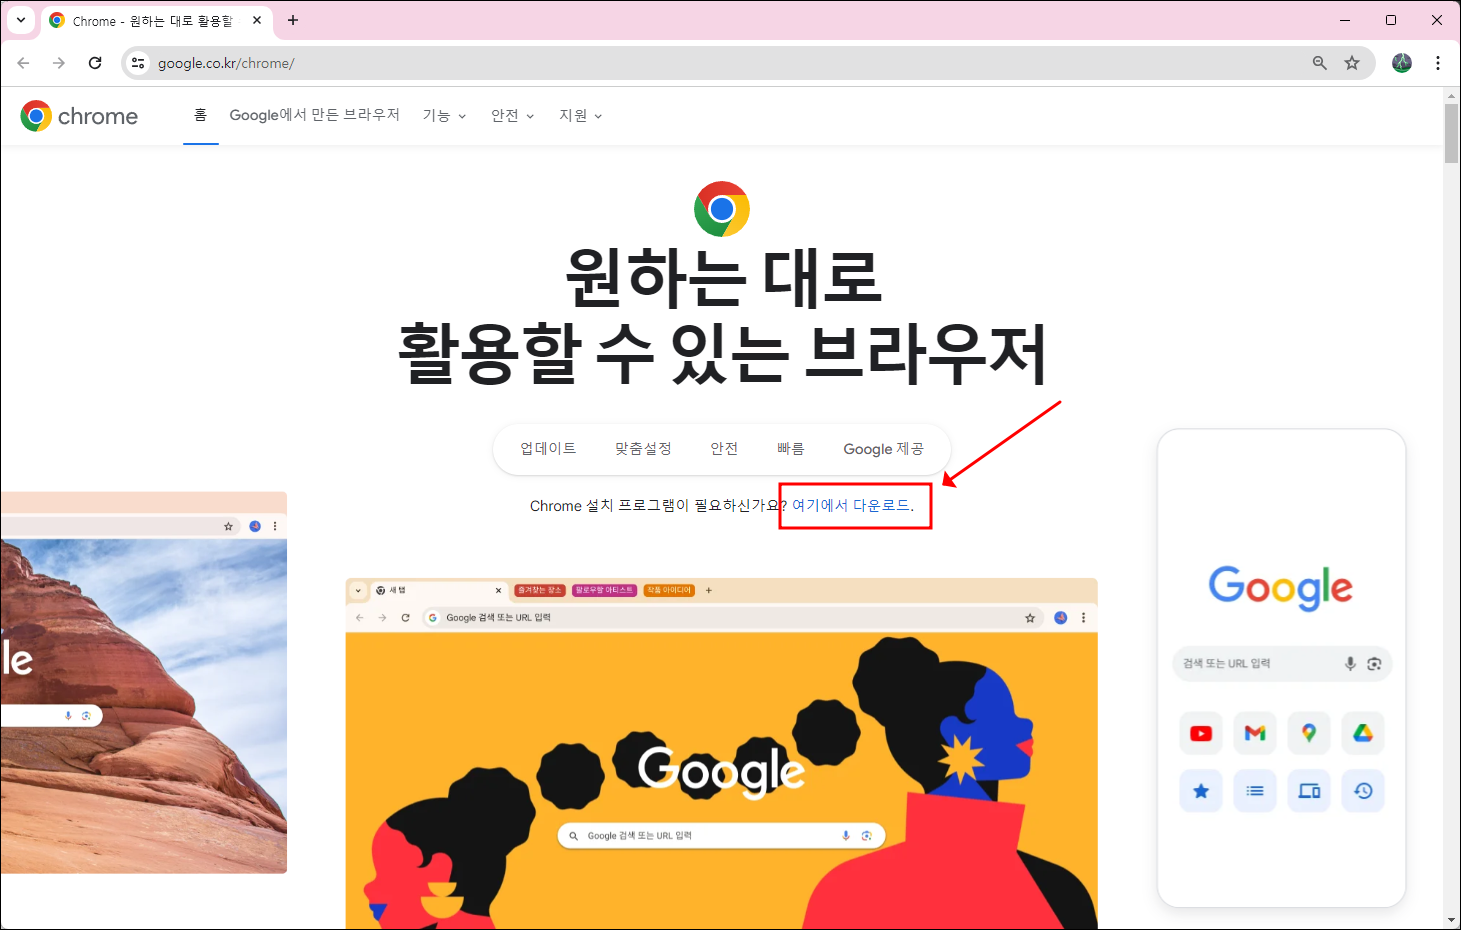Select the 맞춤설정 pill tab
Image resolution: width=1461 pixels, height=930 pixels.
[643, 449]
